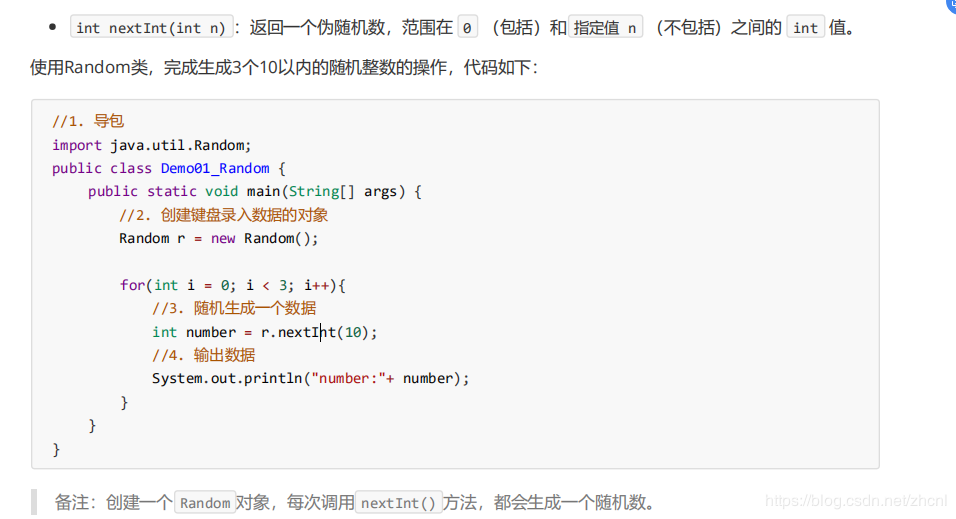Click the class name 'Demo01_Random'
Screen dimensions: 956x519
215,168
